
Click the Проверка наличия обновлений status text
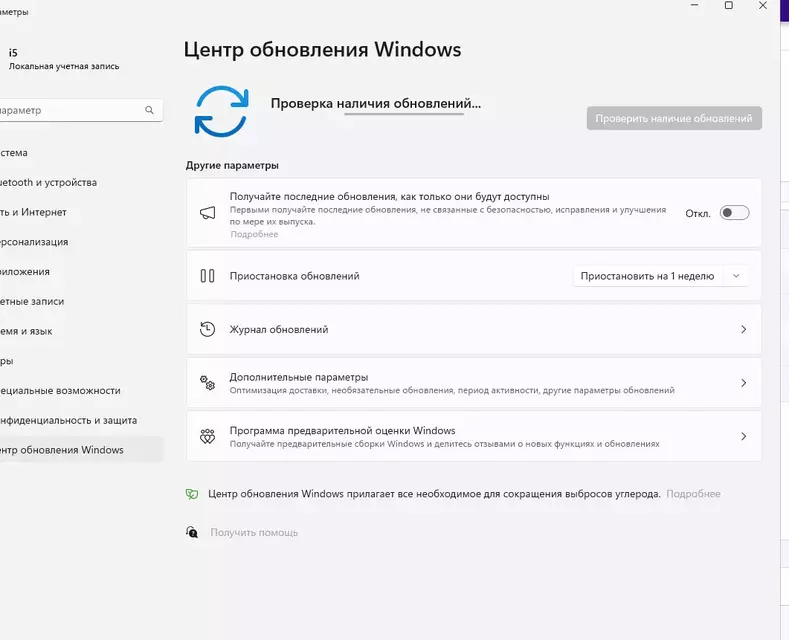point(376,103)
